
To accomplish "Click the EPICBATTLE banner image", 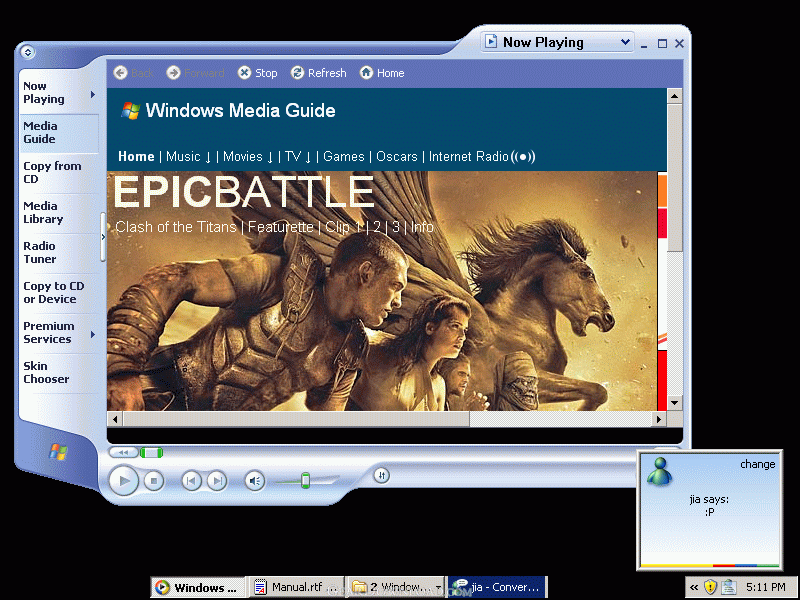I will [x=382, y=291].
